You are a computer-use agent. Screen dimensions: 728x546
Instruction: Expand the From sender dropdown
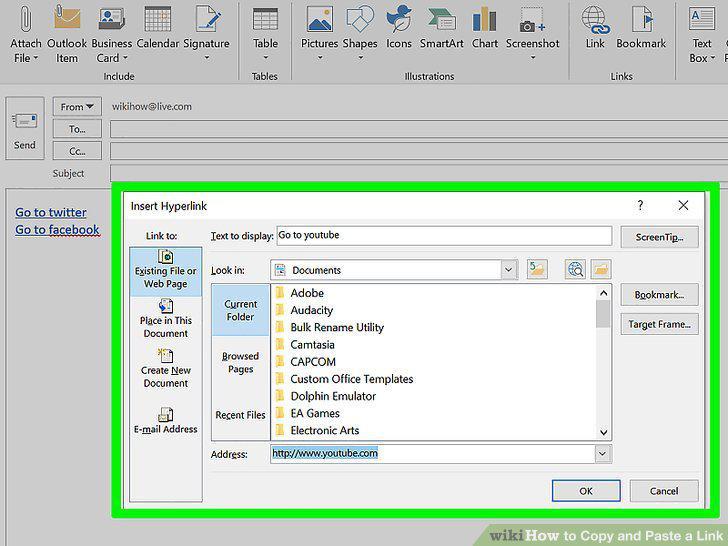77,107
